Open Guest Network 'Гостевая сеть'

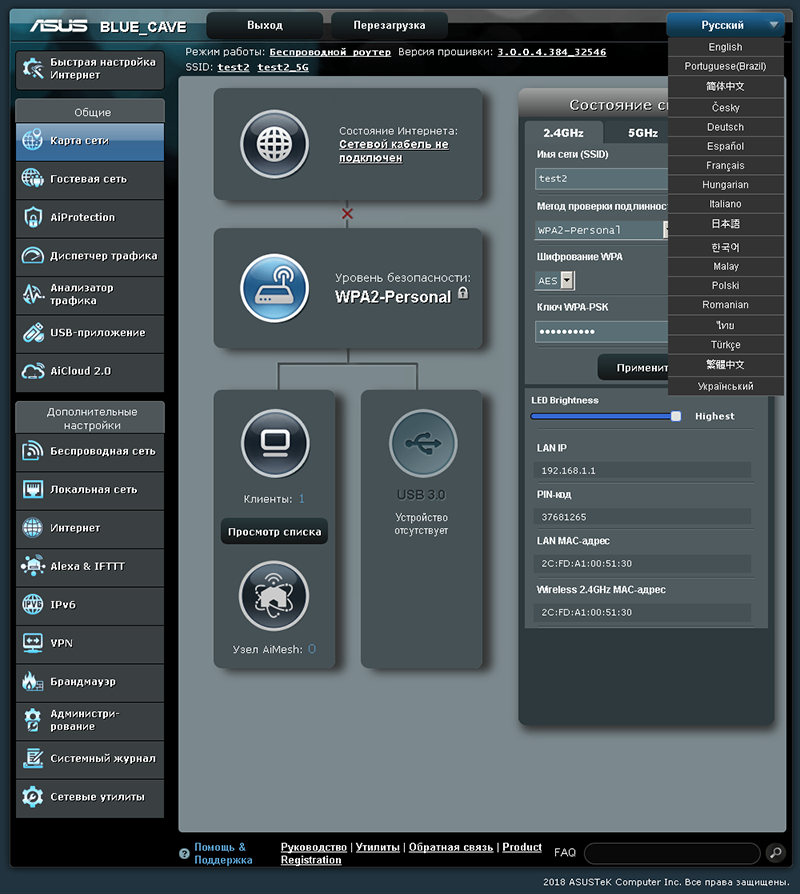pos(90,180)
